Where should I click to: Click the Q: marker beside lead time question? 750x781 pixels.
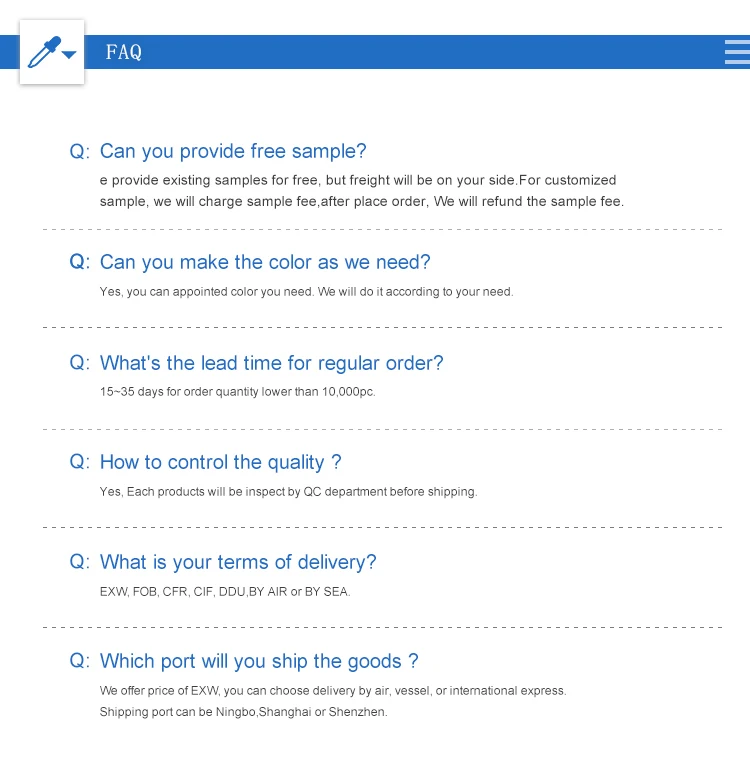pyautogui.click(x=80, y=363)
